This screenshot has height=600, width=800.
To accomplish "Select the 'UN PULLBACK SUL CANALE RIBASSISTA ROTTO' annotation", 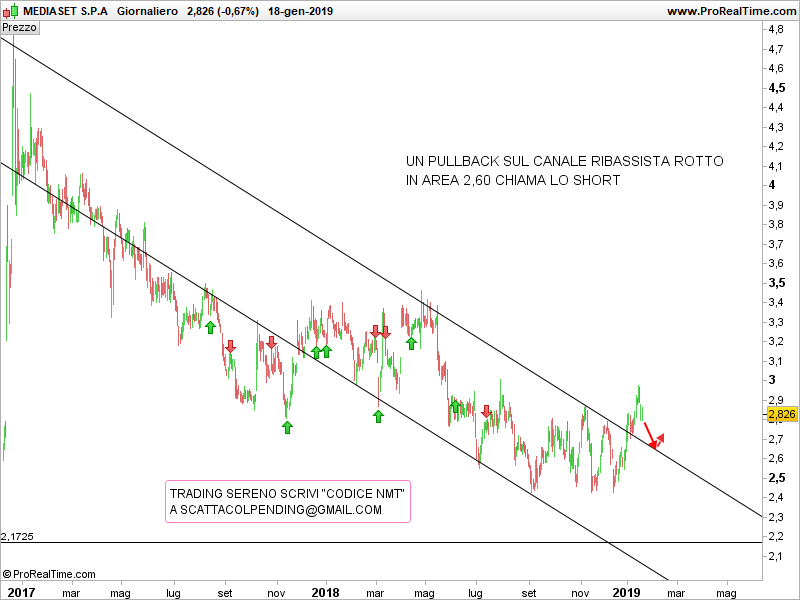I will click(x=564, y=161).
